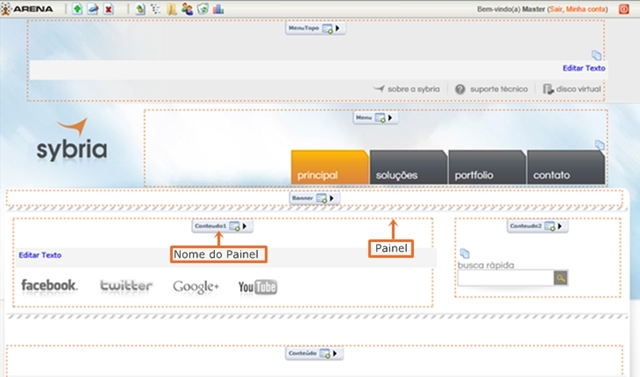The image size is (640, 377).
Task: Select the portfolio tab
Action: pyautogui.click(x=487, y=167)
